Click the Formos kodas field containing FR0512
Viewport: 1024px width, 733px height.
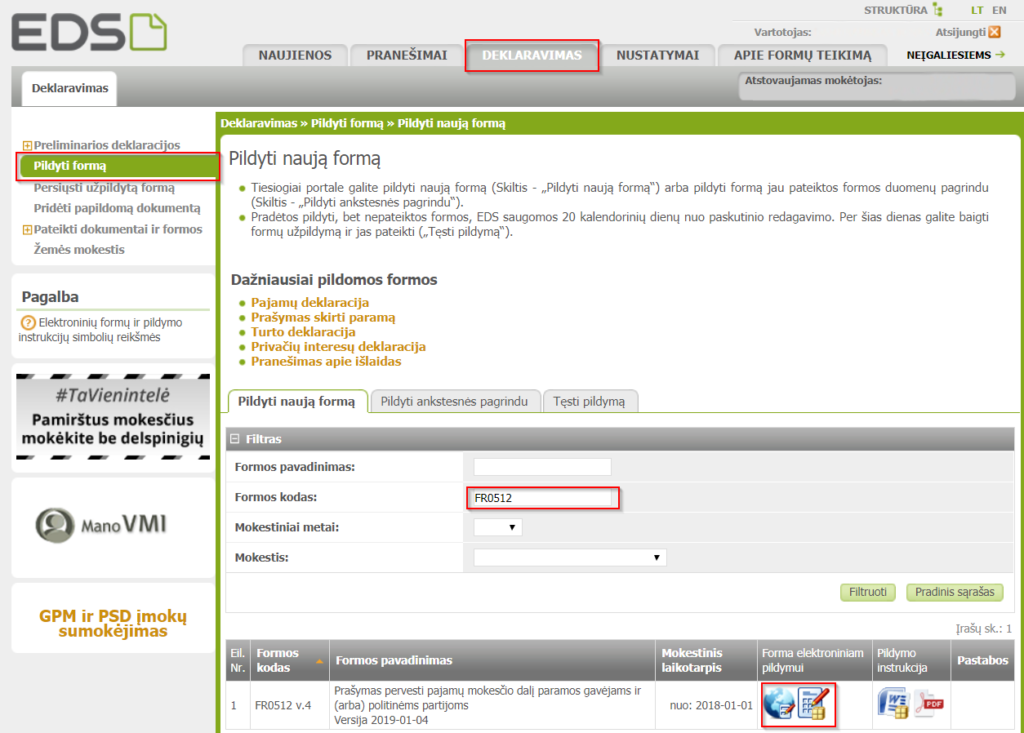pos(542,498)
